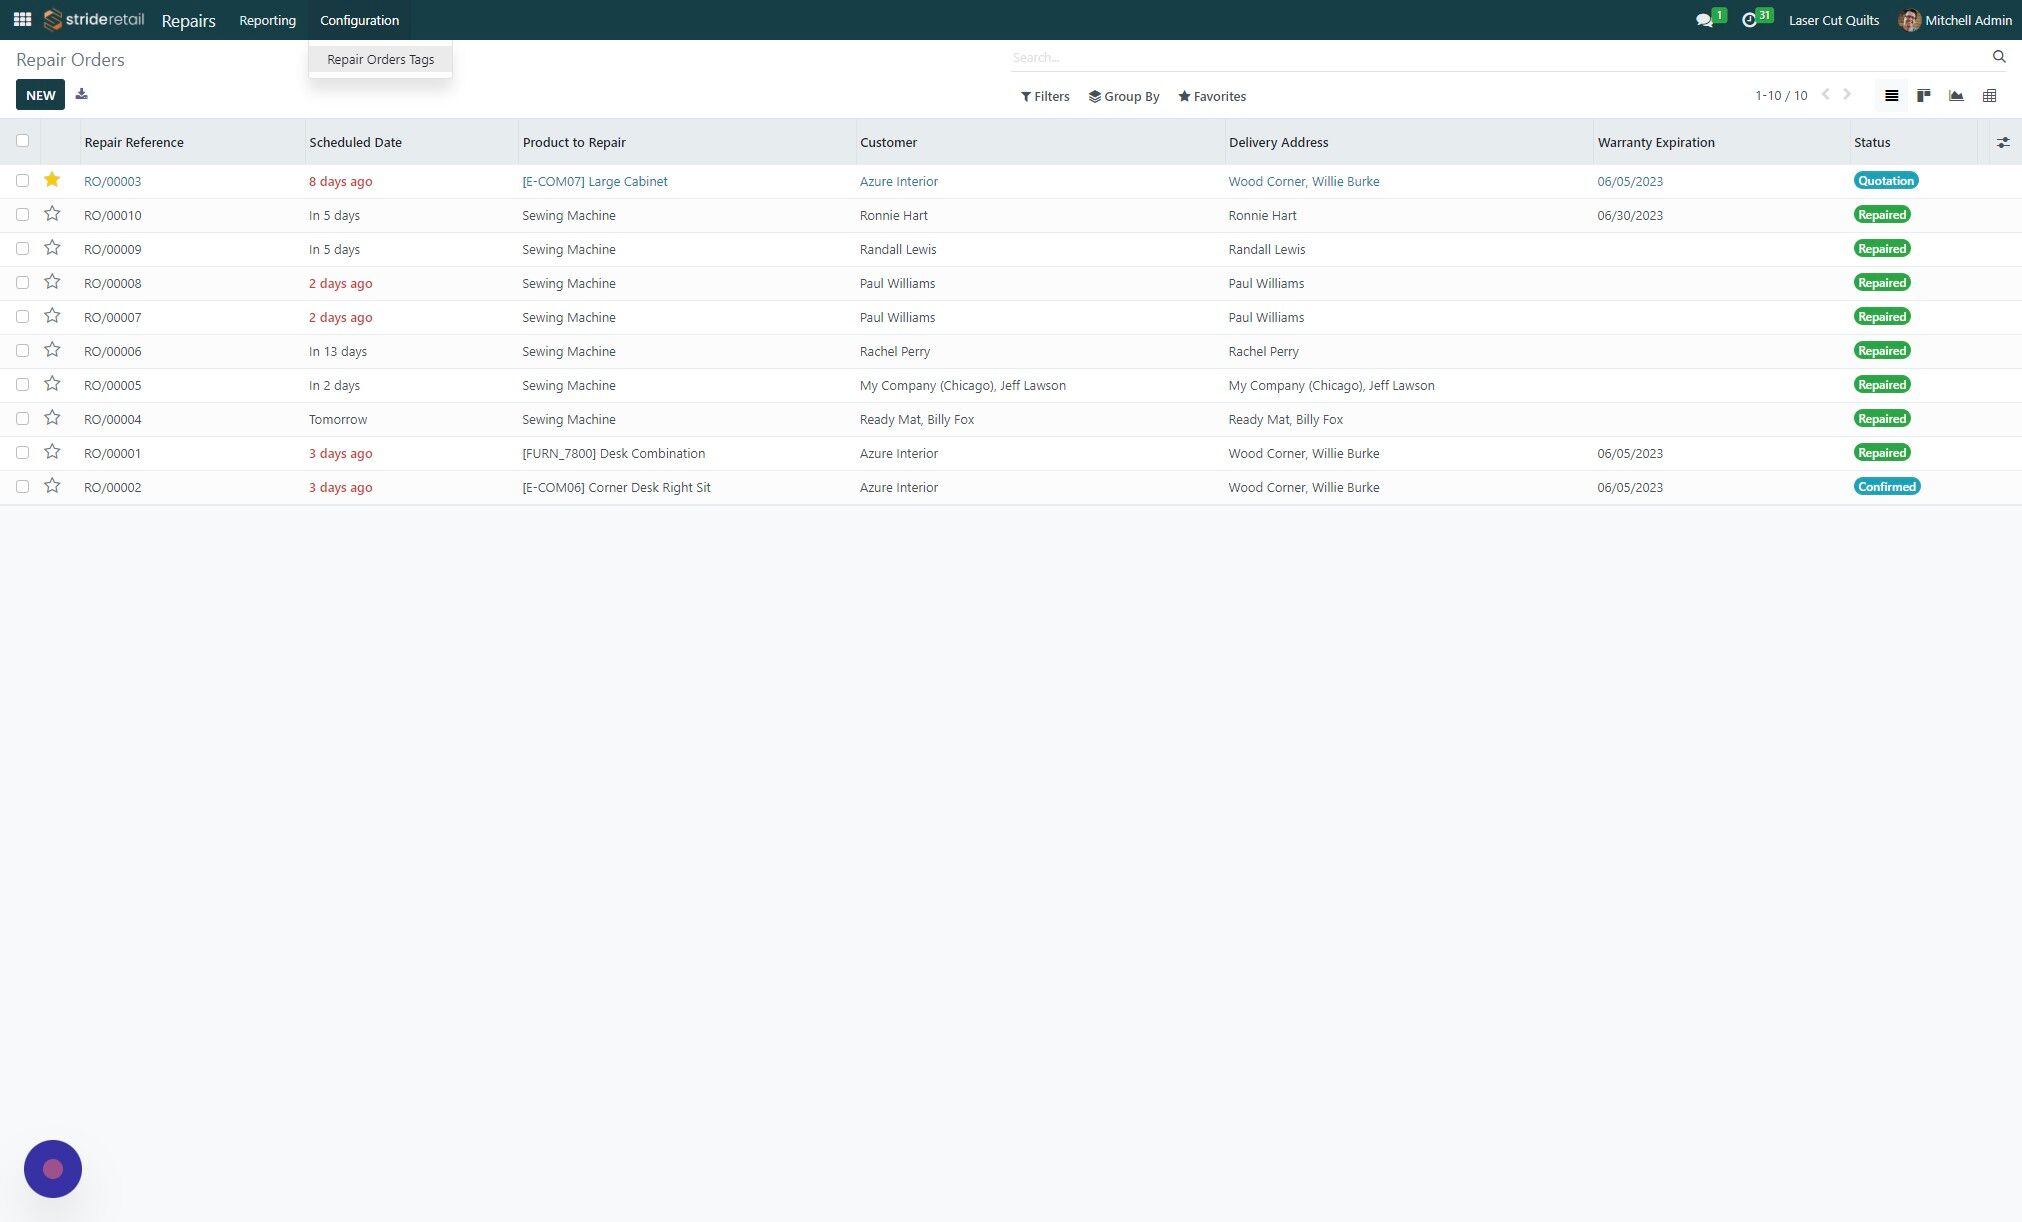
Task: Star repair order RO/00008
Action: coord(52,282)
